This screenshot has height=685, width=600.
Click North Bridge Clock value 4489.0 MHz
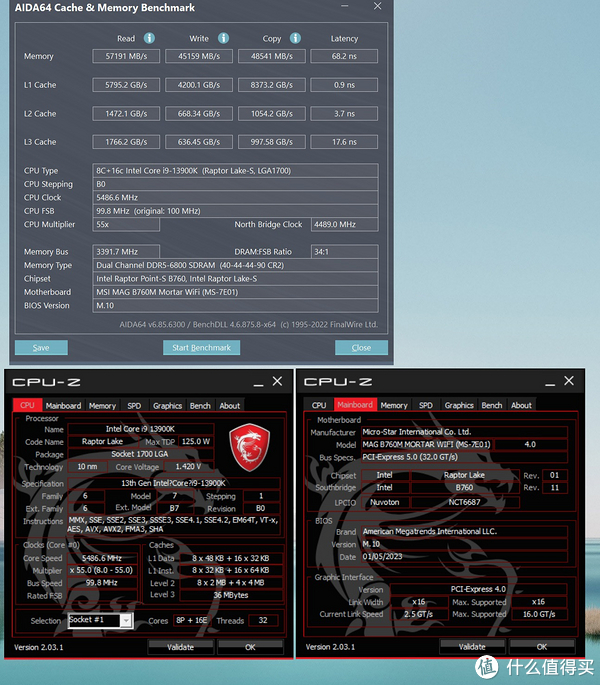point(344,225)
